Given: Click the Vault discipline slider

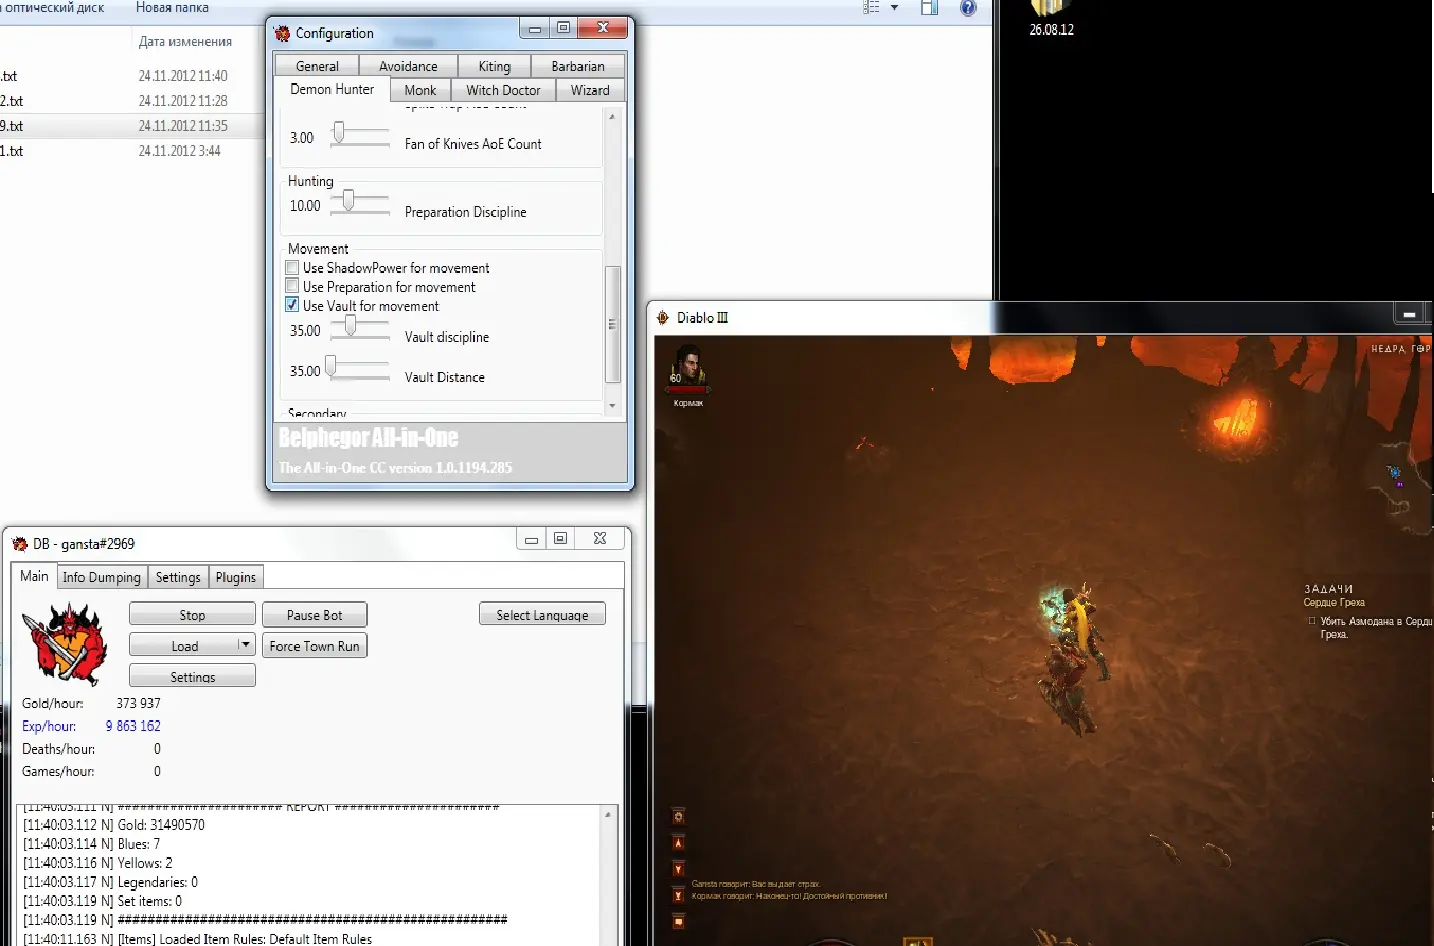Looking at the screenshot, I should click(360, 327).
